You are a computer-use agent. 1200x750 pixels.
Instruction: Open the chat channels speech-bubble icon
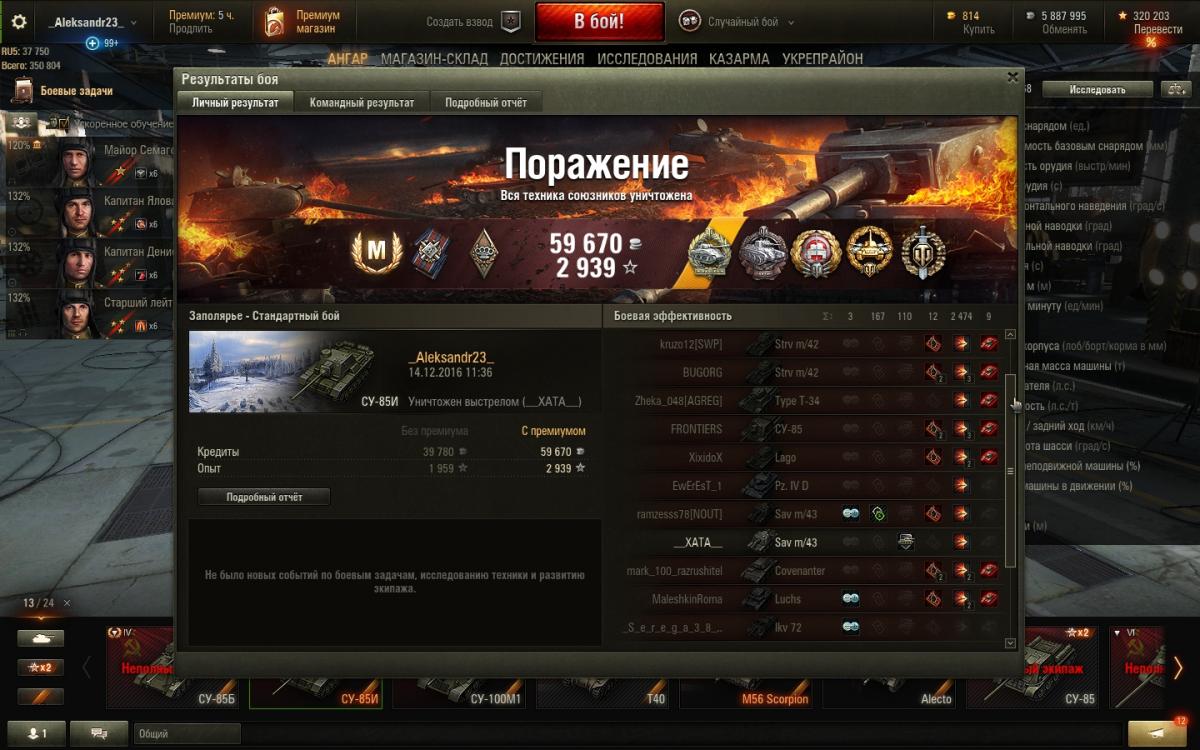tap(99, 733)
